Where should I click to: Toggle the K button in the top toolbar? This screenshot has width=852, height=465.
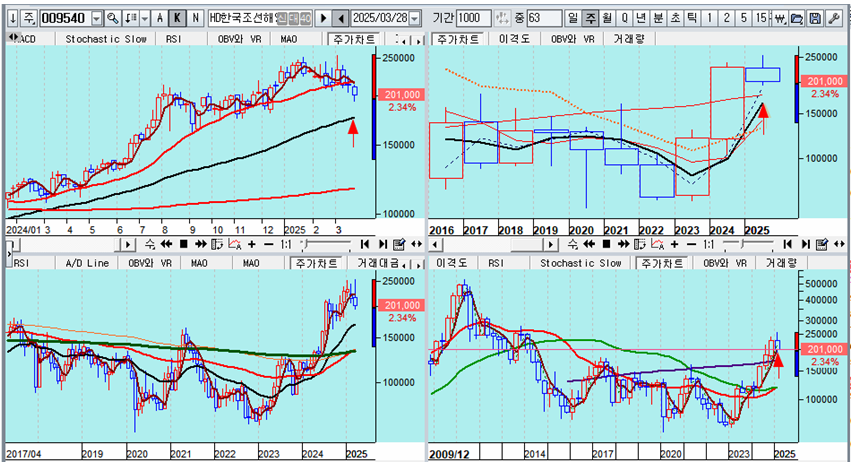tap(177, 18)
